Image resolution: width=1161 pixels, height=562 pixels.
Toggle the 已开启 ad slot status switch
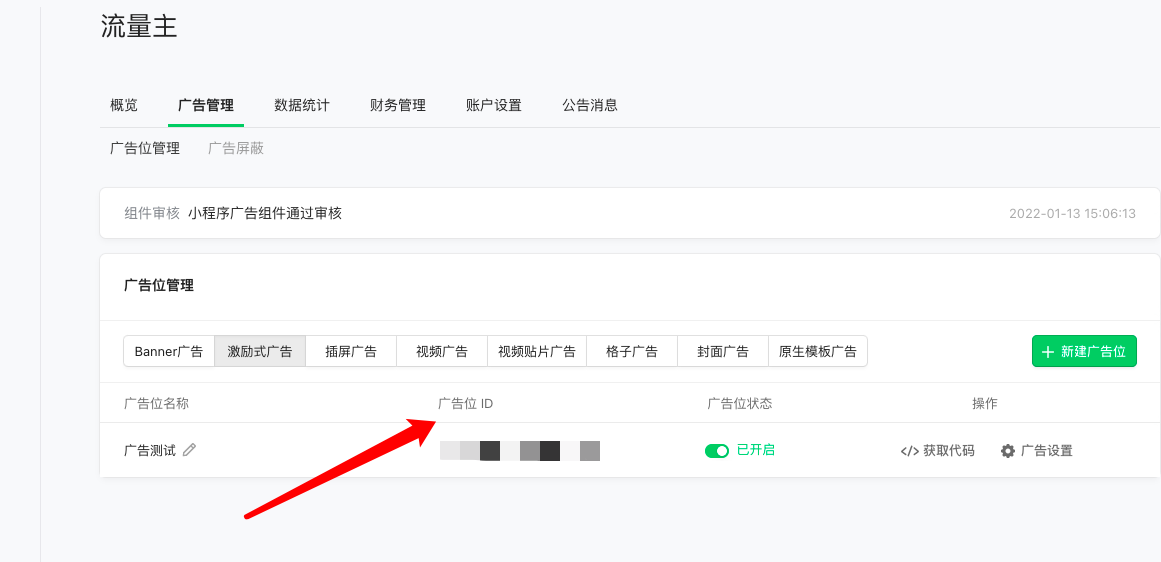[717, 451]
